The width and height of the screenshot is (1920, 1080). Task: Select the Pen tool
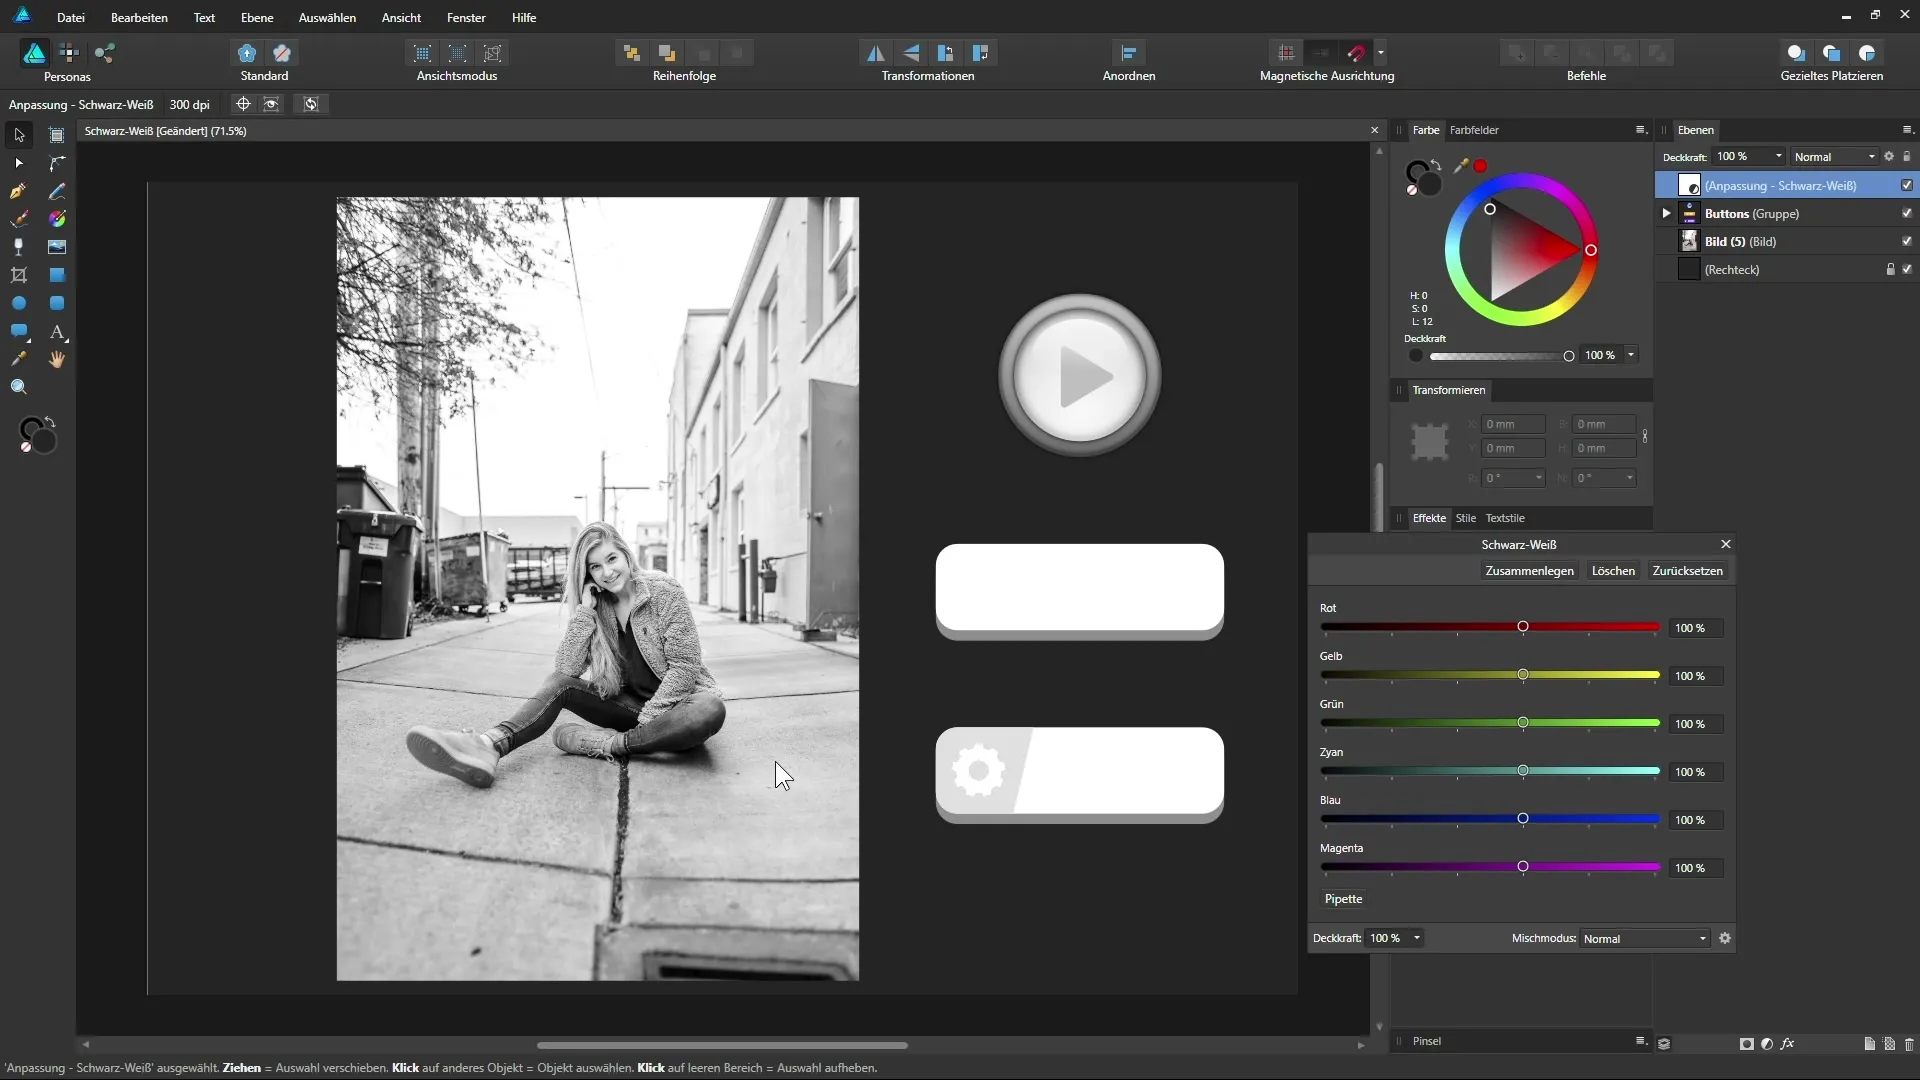[19, 191]
